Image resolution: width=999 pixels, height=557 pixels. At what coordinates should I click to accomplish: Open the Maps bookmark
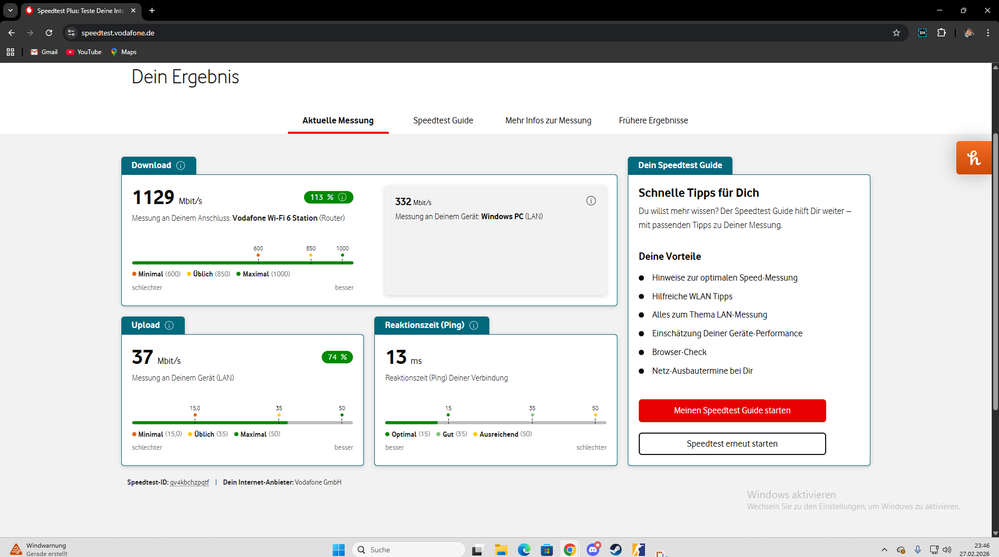pyautogui.click(x=124, y=52)
